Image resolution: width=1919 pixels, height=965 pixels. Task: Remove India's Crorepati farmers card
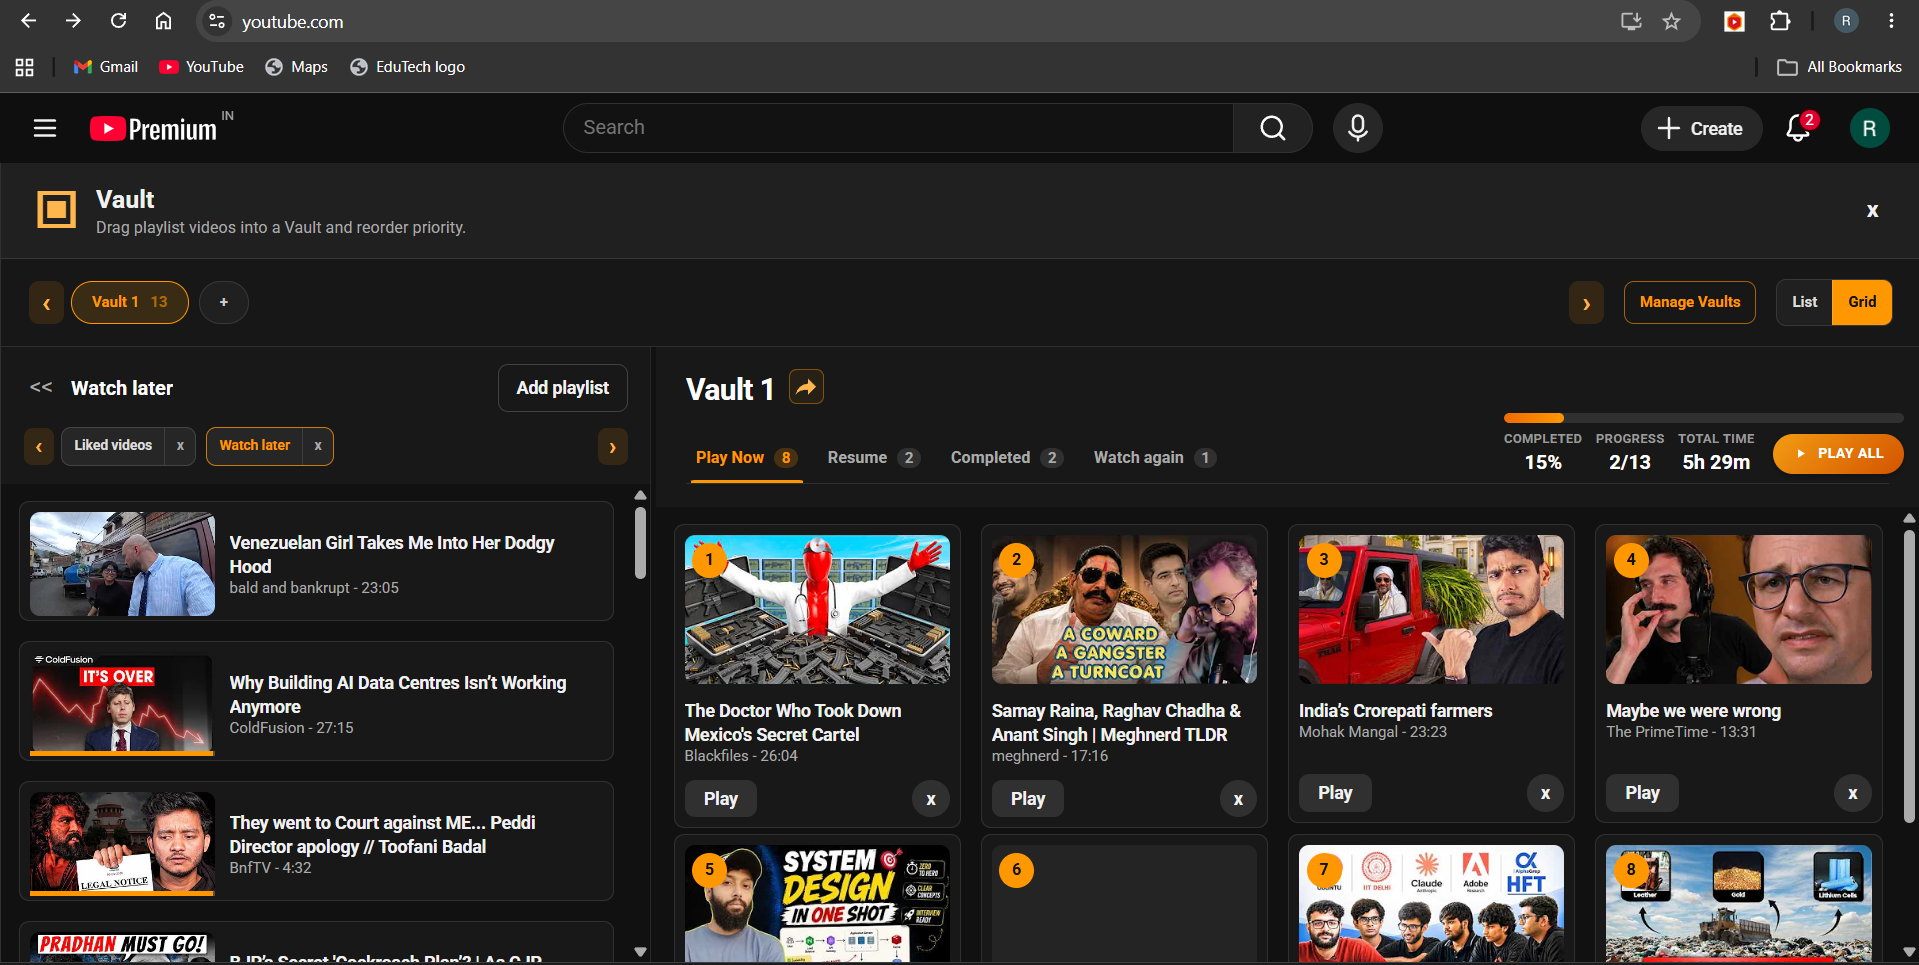click(x=1545, y=793)
